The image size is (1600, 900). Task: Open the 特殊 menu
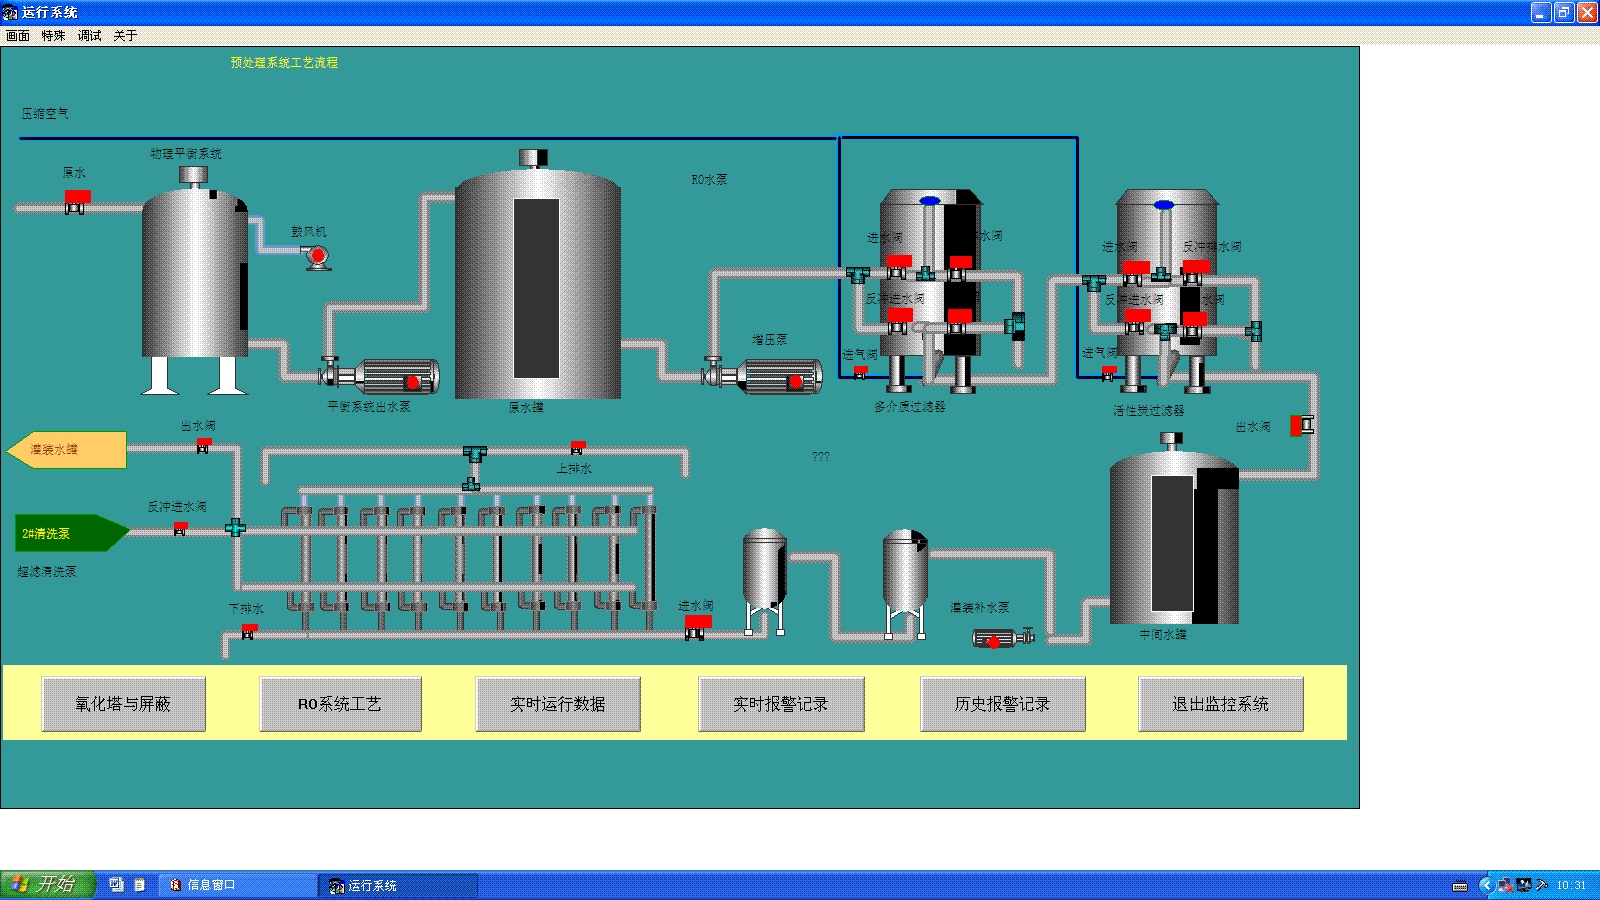[x=53, y=36]
